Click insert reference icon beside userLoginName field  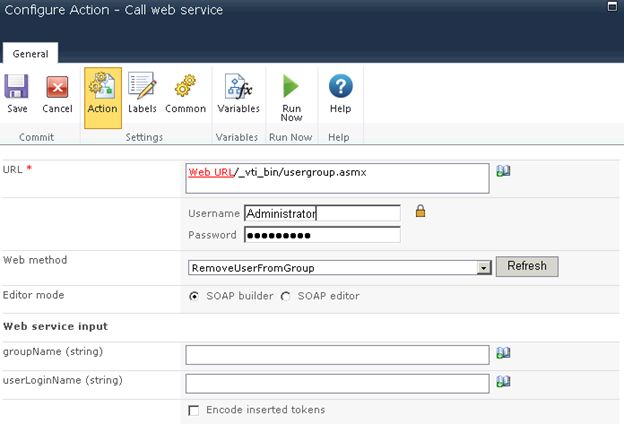(x=503, y=381)
